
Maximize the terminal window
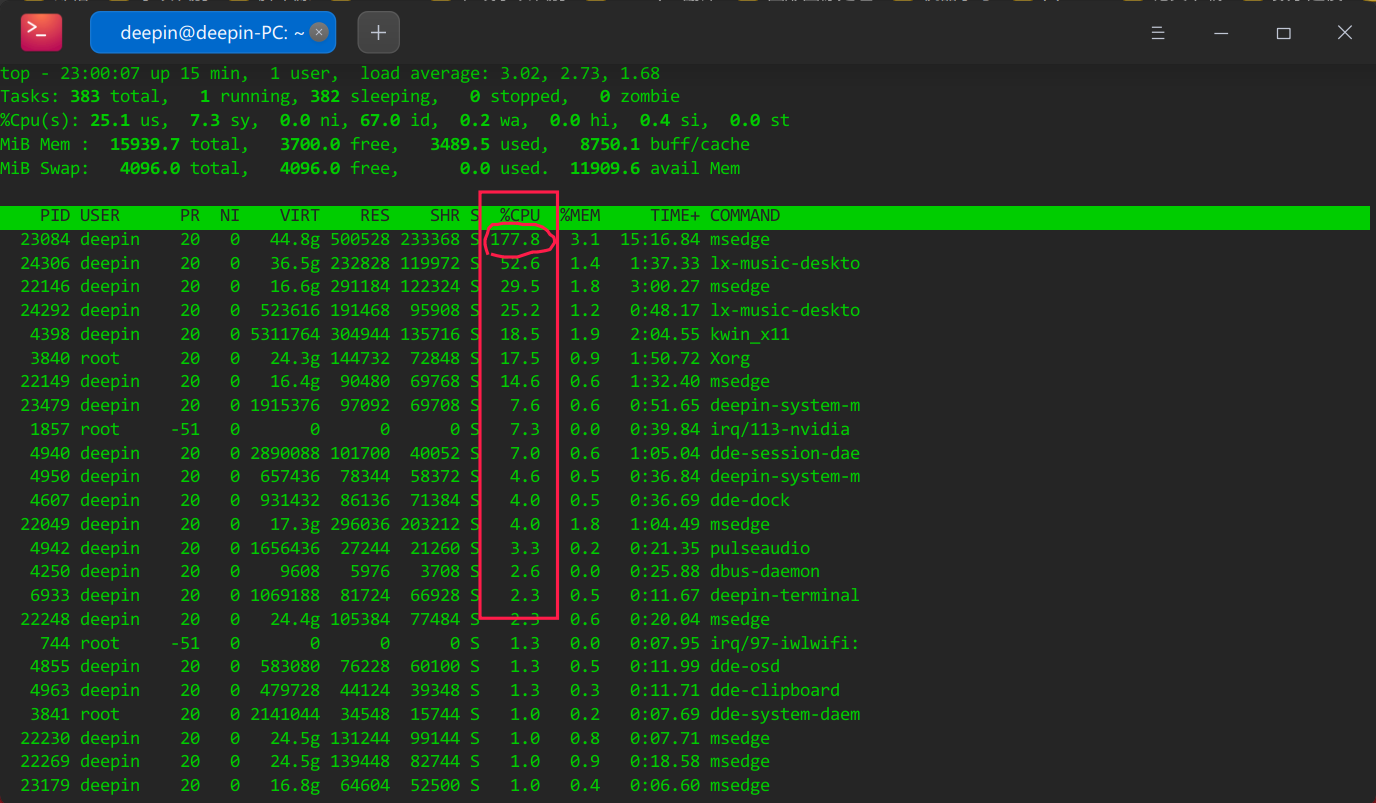tap(1284, 33)
